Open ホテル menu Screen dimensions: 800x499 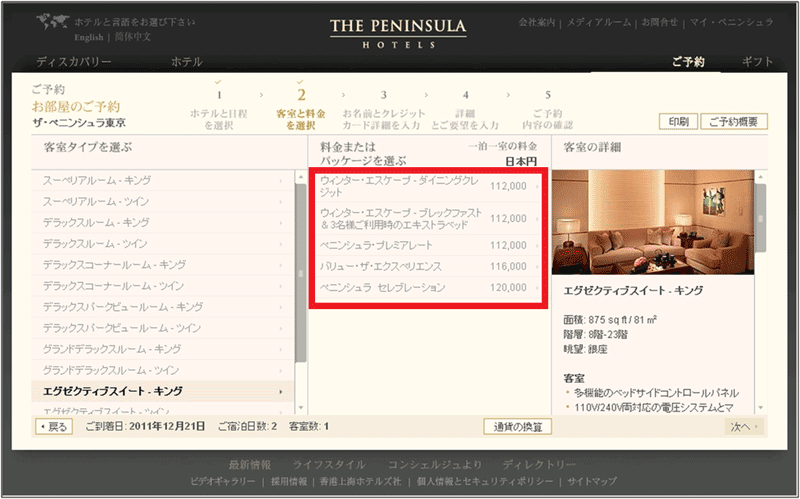tap(187, 62)
